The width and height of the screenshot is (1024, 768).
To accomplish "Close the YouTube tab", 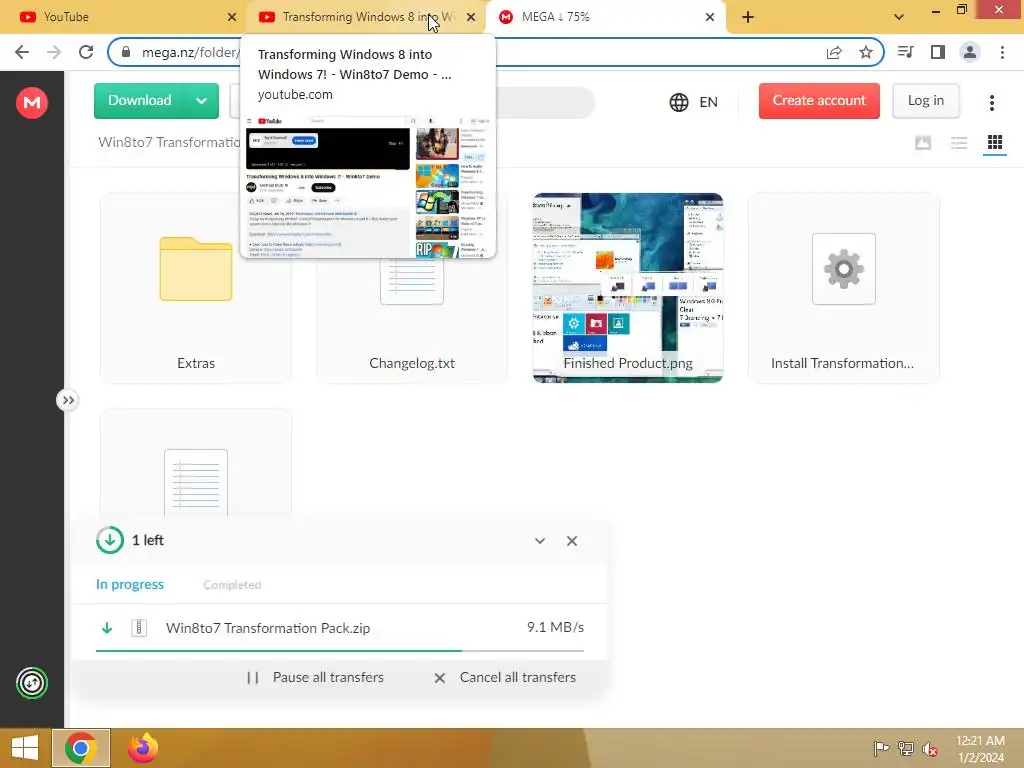I will pyautogui.click(x=232, y=17).
